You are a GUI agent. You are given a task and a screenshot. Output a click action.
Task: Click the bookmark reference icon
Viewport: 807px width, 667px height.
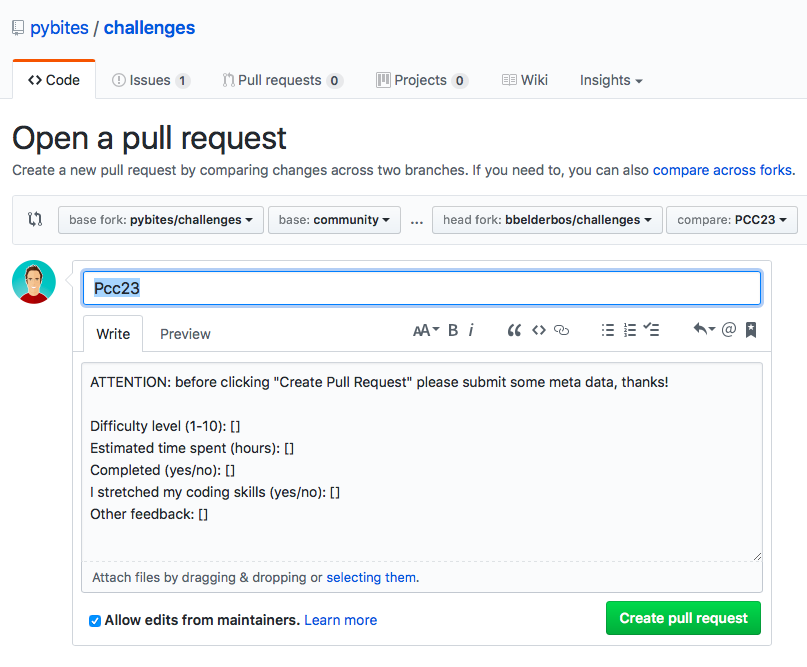click(751, 330)
